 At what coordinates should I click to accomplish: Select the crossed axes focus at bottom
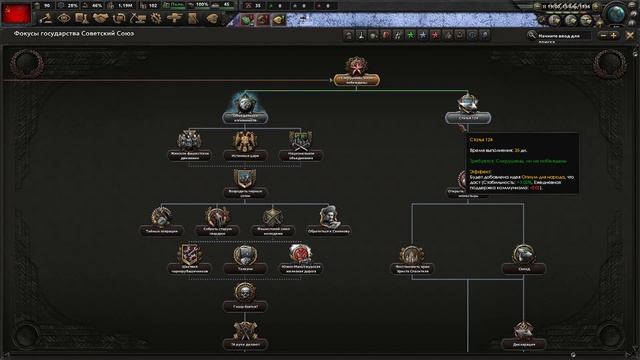point(245,335)
